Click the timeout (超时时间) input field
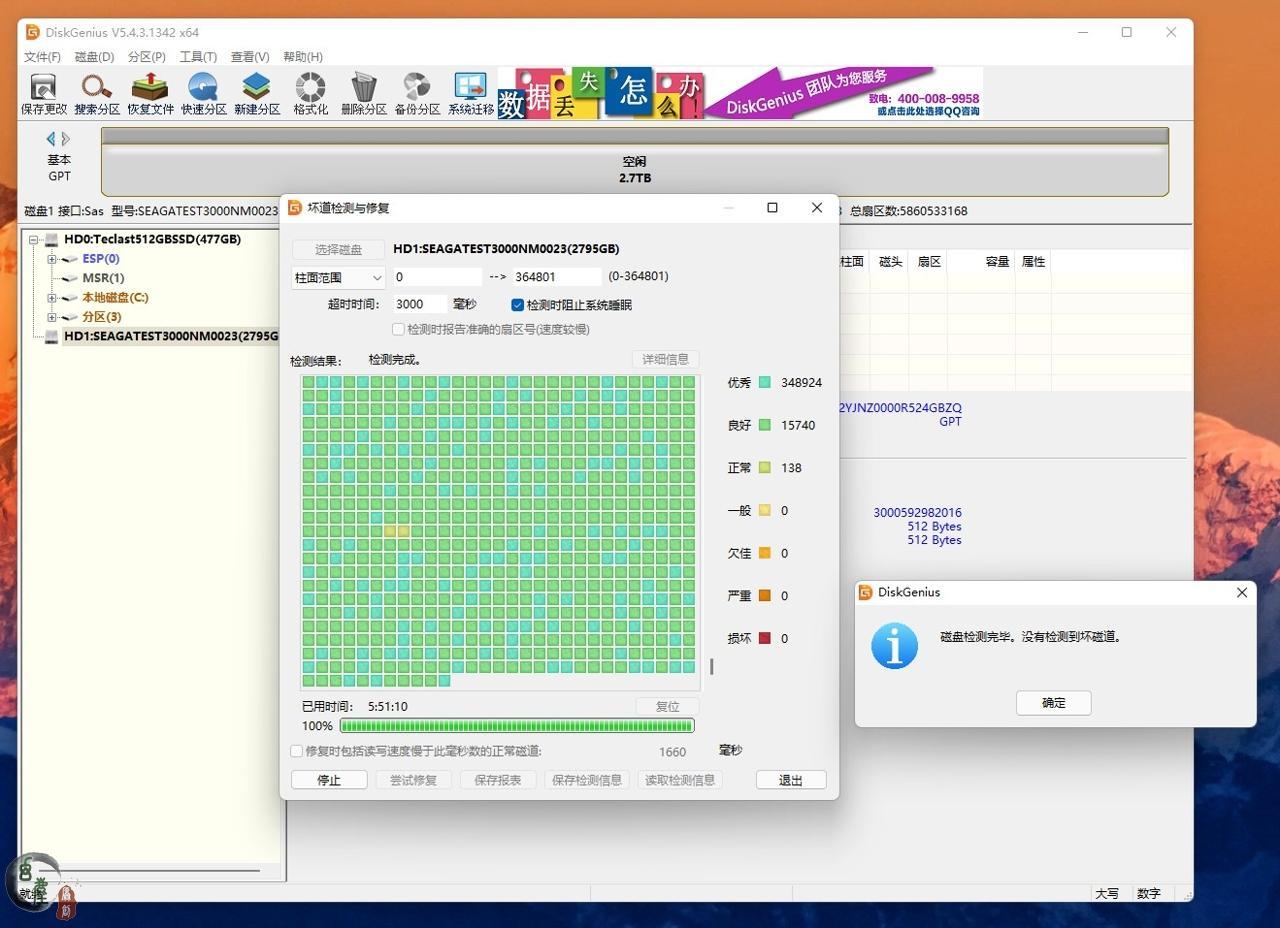 coord(419,304)
